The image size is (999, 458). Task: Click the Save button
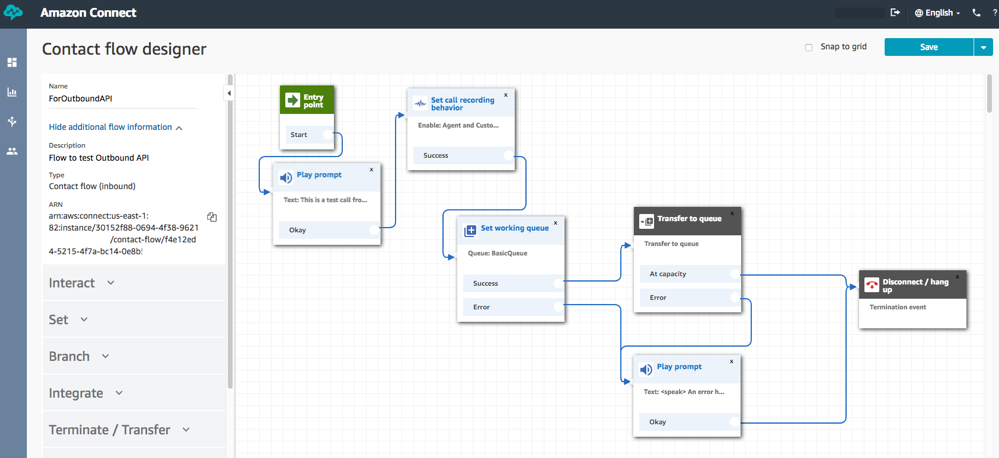click(x=928, y=47)
